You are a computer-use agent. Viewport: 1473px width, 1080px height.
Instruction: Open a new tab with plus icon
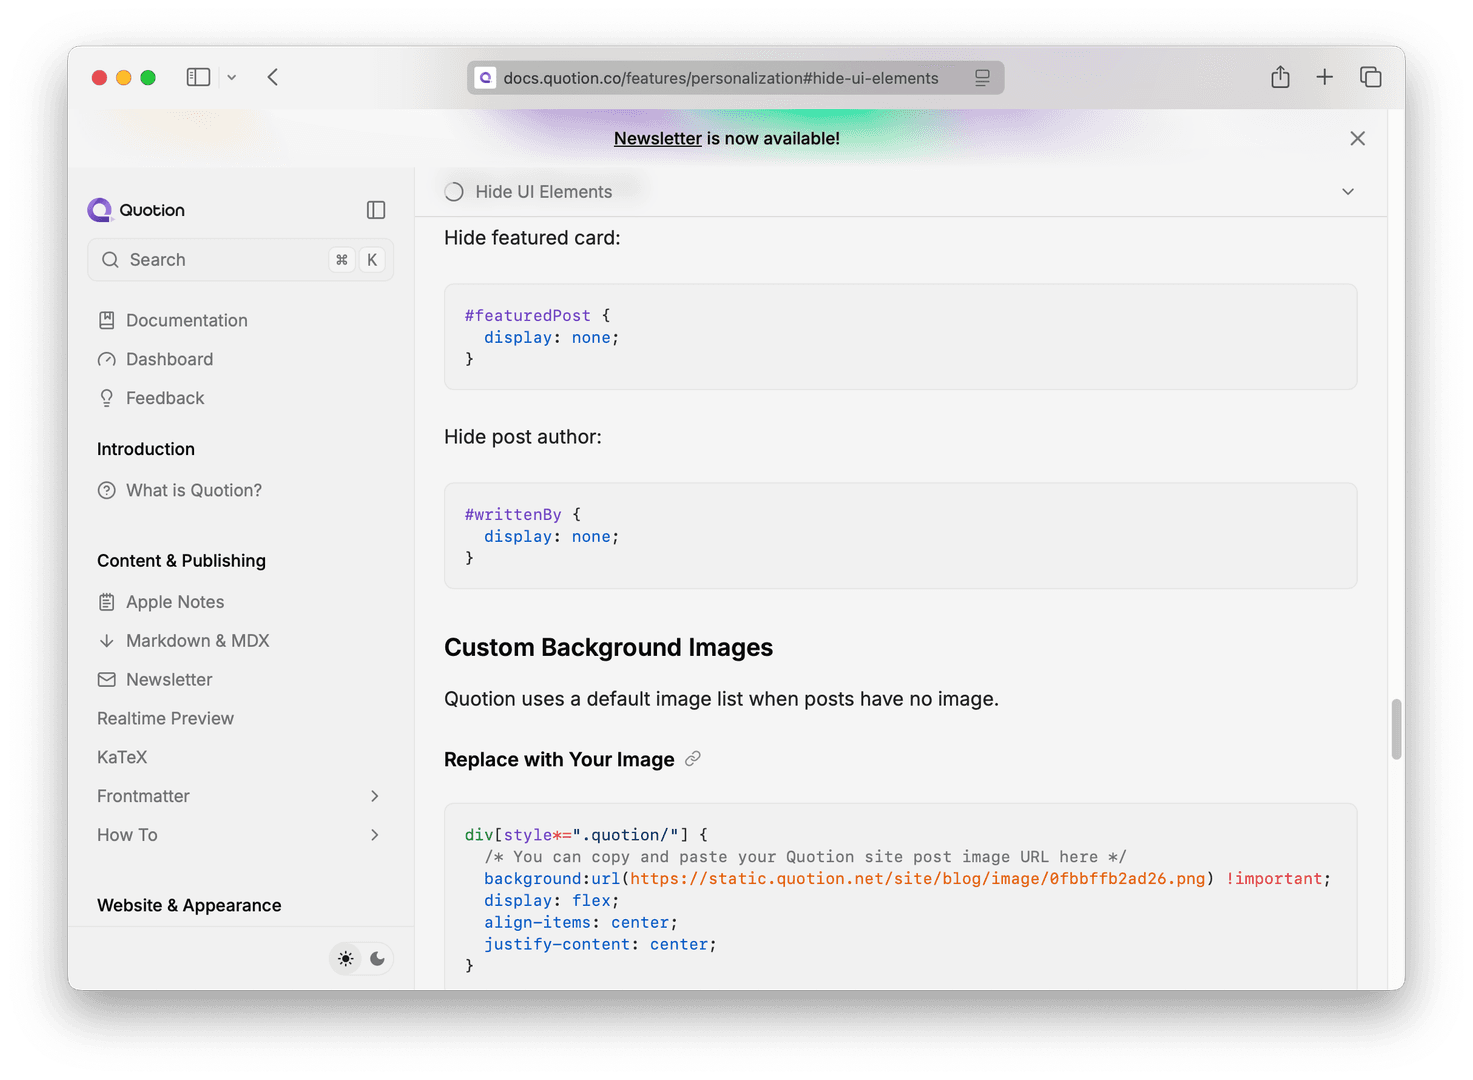(x=1324, y=77)
